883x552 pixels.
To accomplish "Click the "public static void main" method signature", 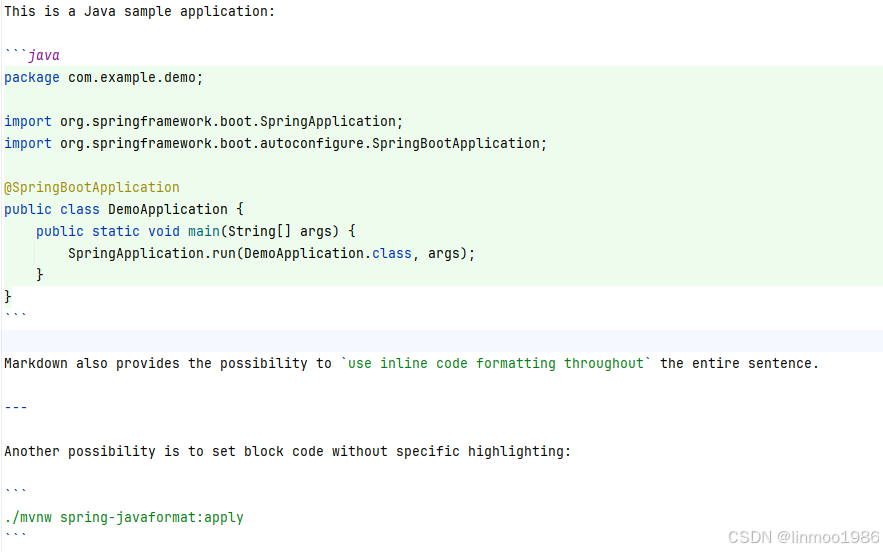I will [x=196, y=231].
